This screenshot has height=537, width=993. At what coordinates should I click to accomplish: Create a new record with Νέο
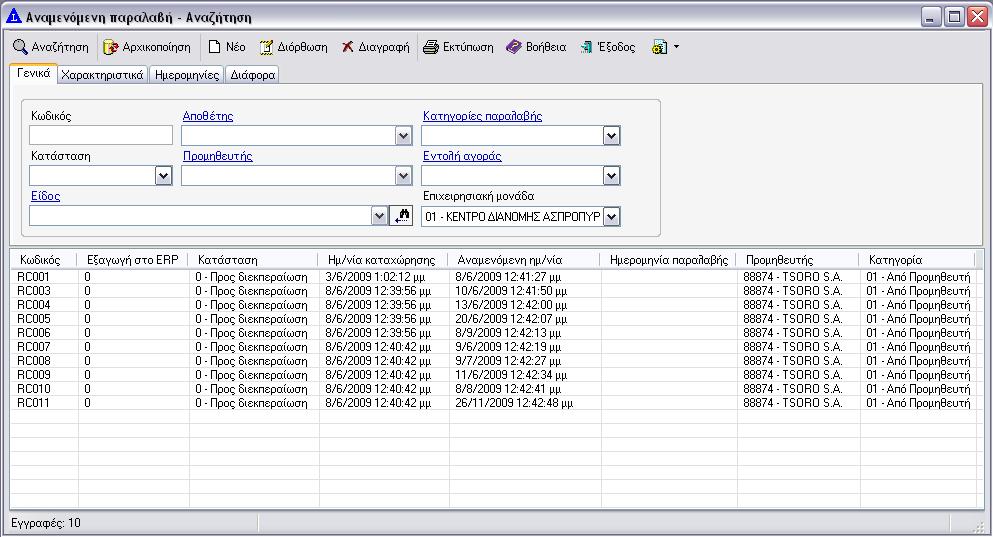227,47
